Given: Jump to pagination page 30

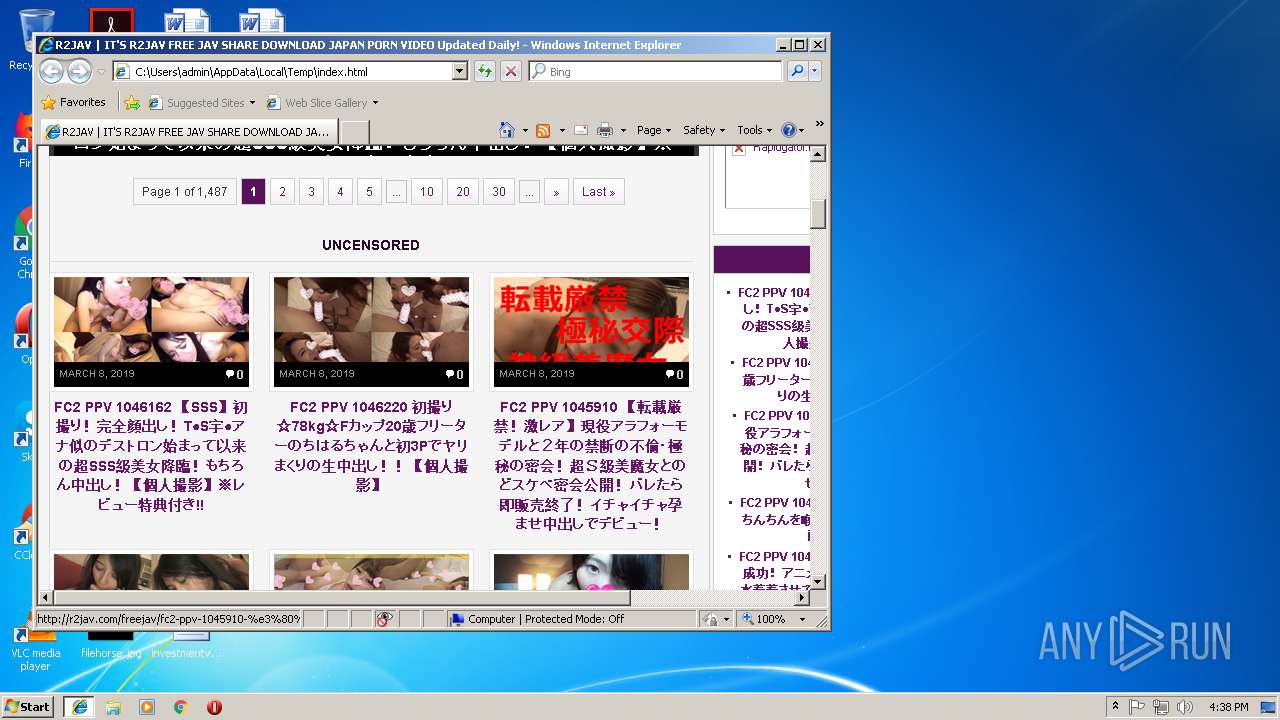Looking at the screenshot, I should (498, 192).
